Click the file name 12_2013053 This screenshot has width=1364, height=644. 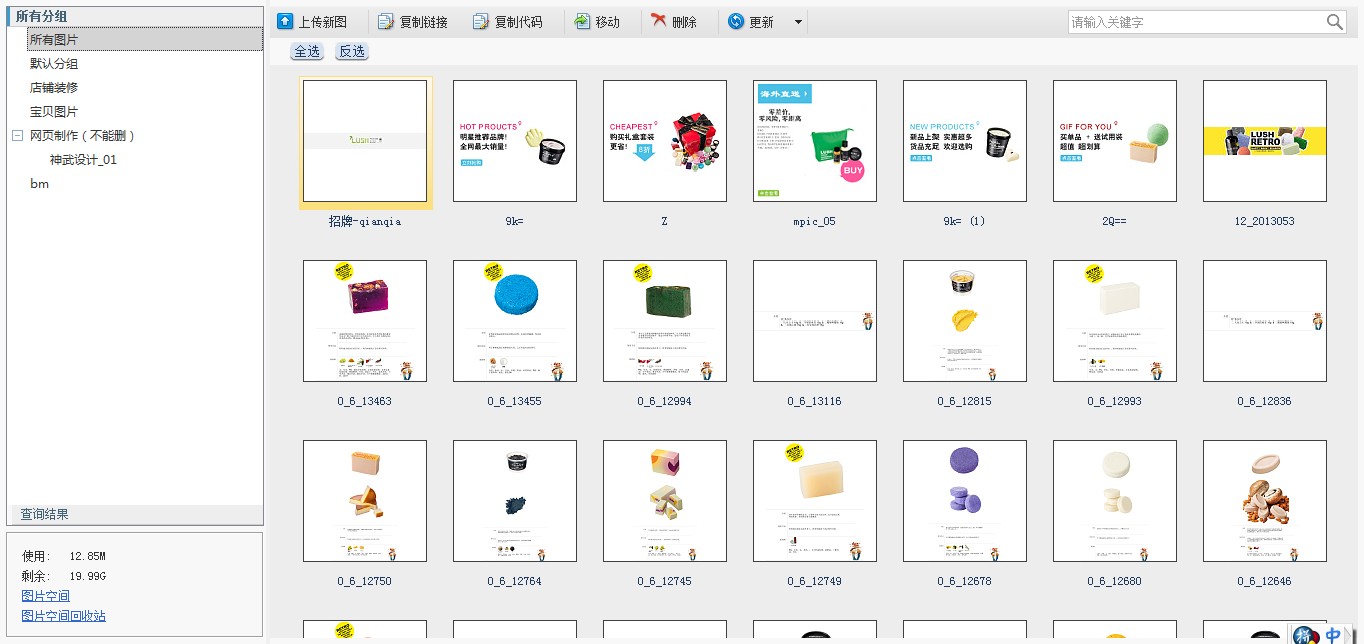click(x=1265, y=221)
